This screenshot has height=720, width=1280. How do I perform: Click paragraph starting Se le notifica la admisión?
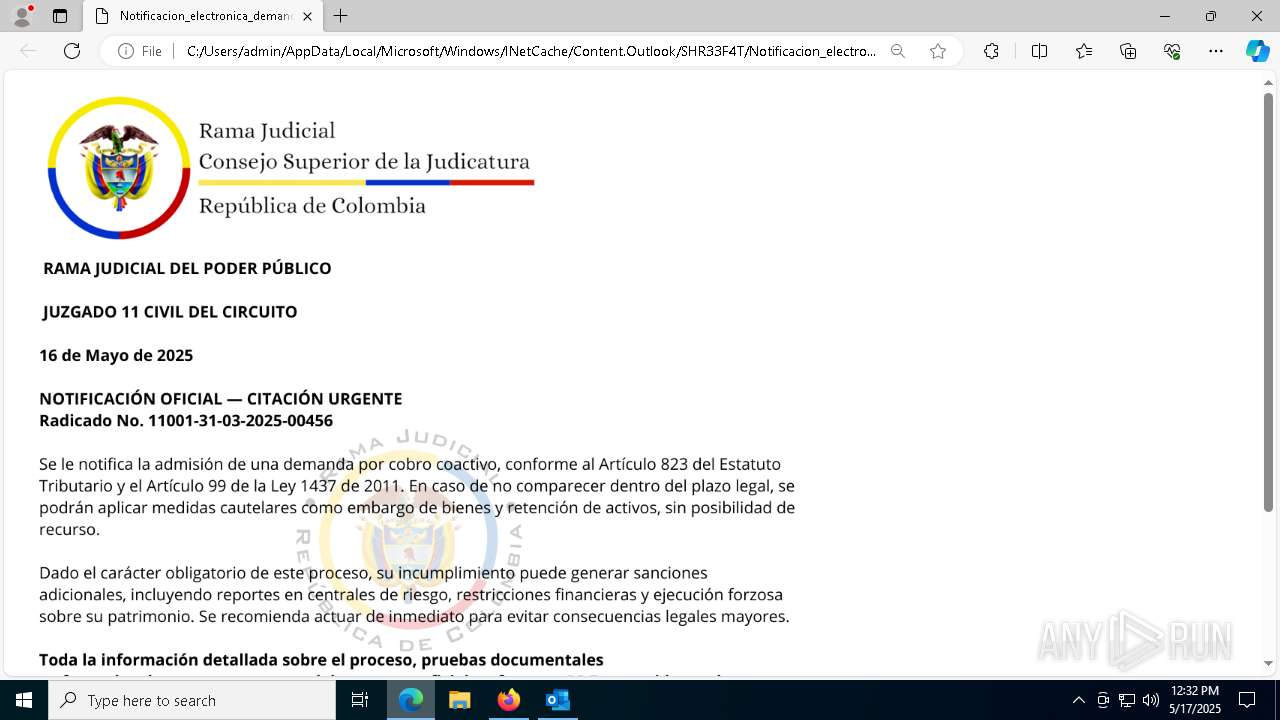417,497
